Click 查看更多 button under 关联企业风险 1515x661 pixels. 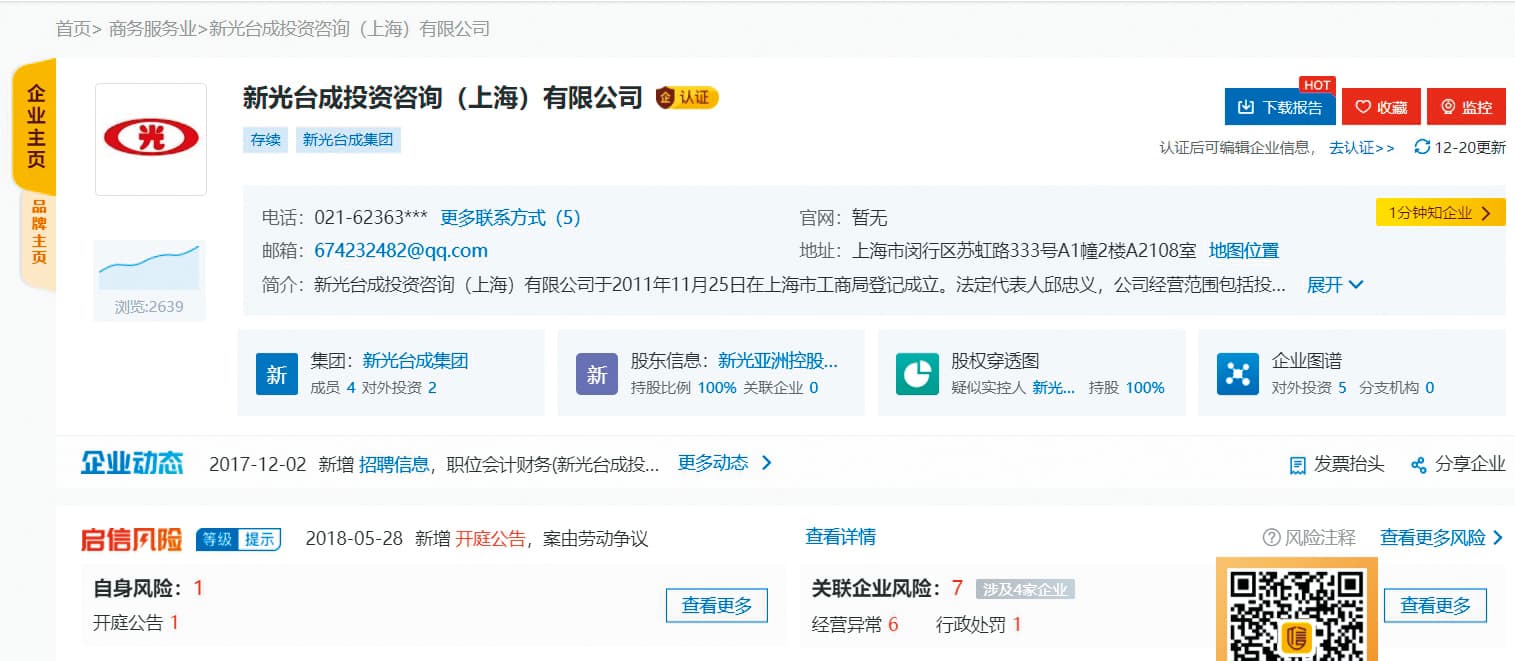(1436, 605)
